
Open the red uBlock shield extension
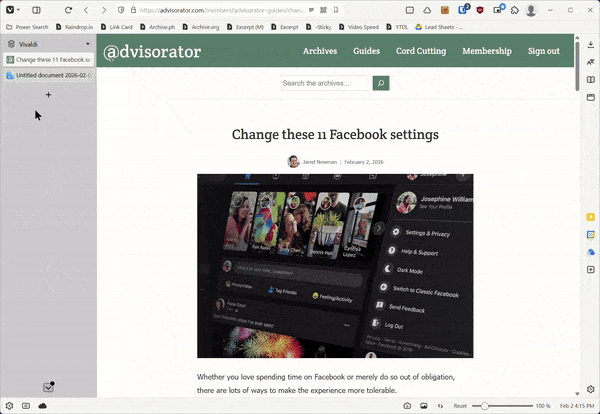480,10
